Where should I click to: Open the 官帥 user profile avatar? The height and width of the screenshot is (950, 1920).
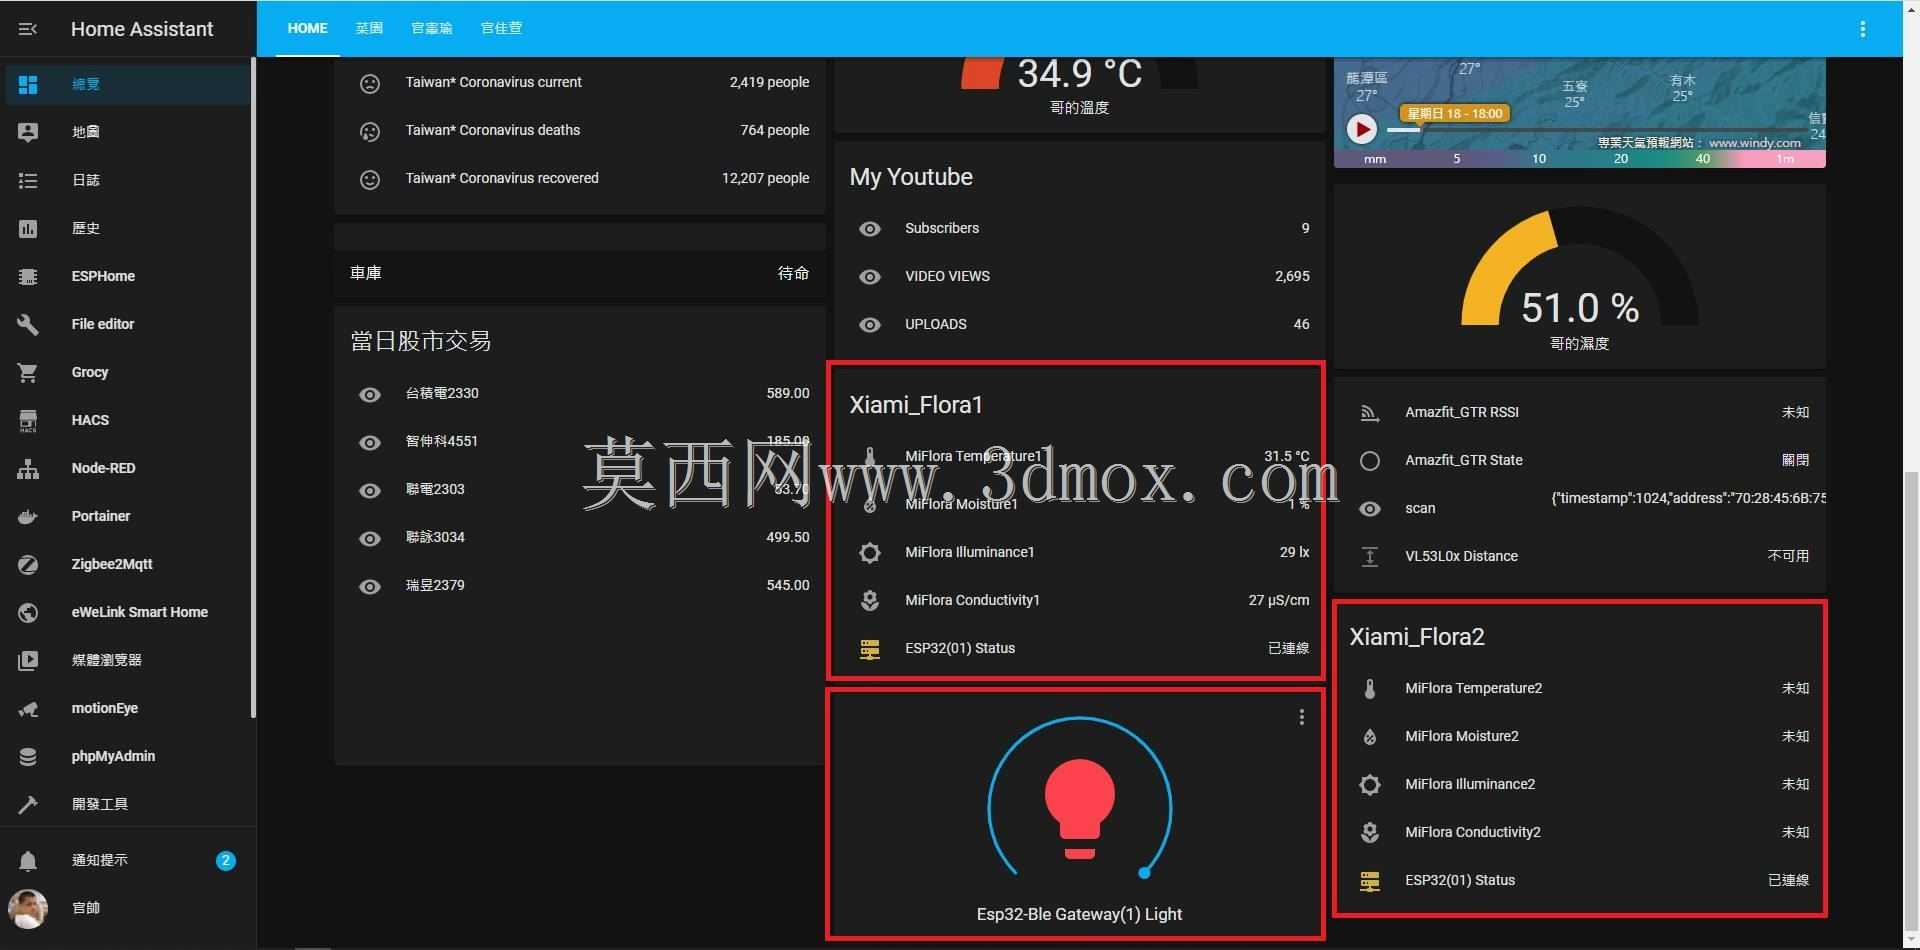[28, 908]
